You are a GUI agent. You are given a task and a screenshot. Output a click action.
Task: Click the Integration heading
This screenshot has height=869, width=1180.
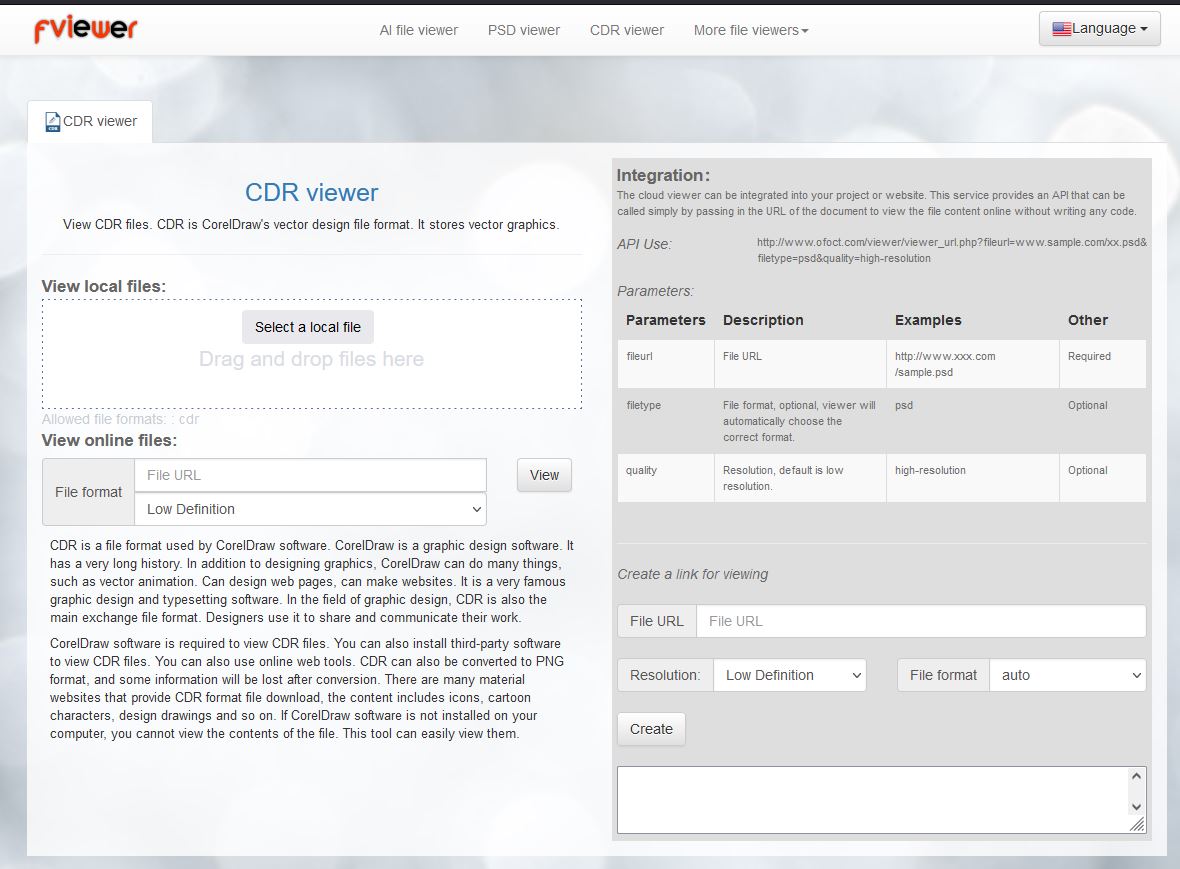pos(663,175)
